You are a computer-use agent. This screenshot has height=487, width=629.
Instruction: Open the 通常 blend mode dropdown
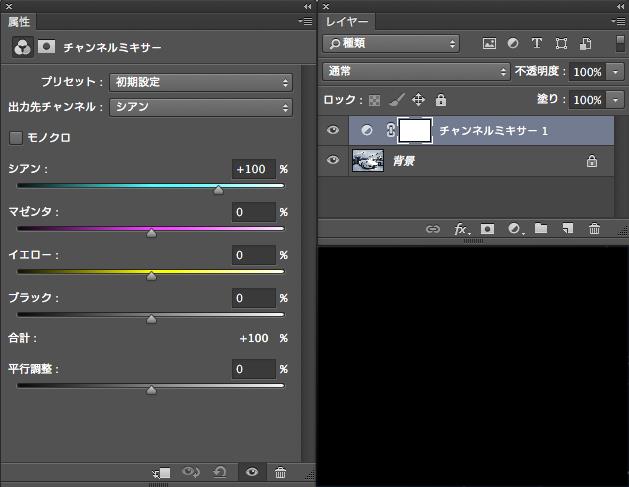[x=416, y=72]
